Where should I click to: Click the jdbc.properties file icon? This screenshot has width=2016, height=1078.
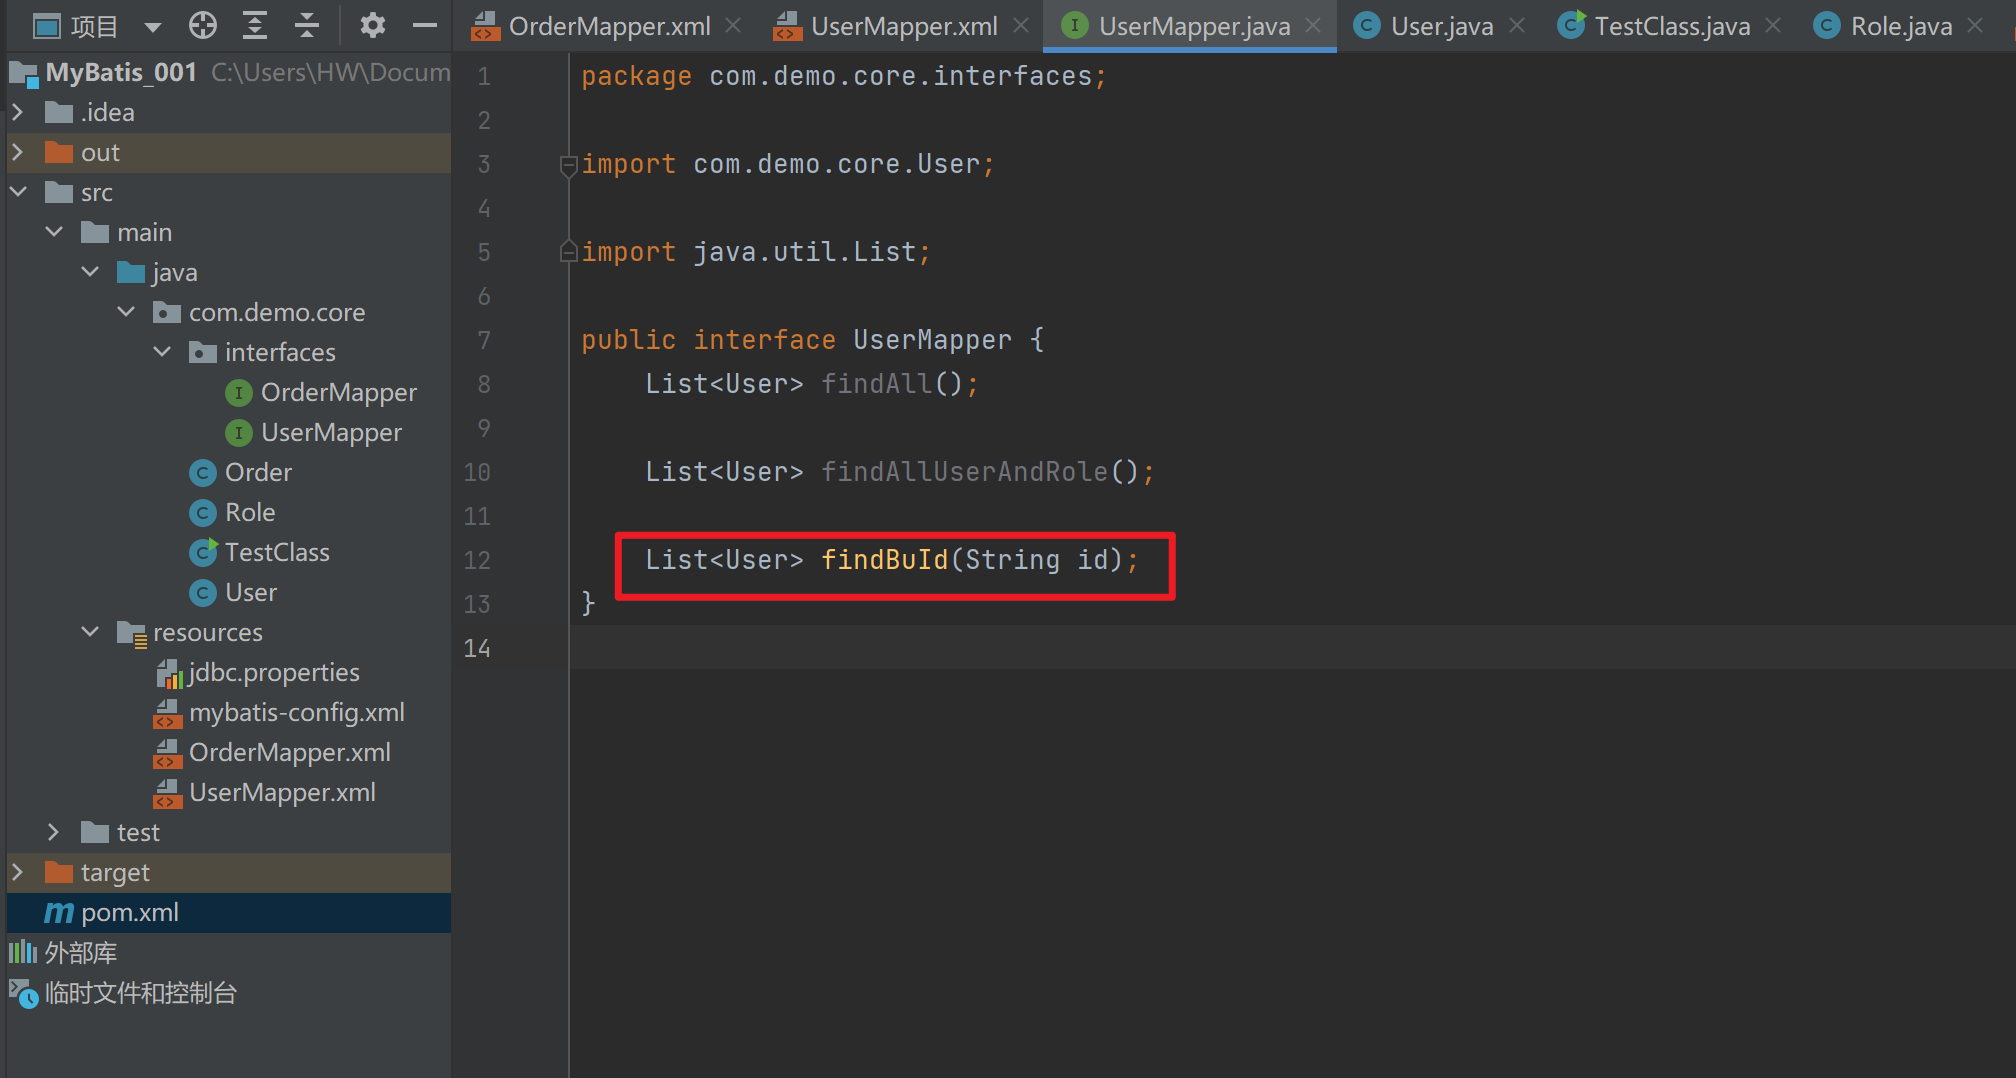pyautogui.click(x=168, y=673)
